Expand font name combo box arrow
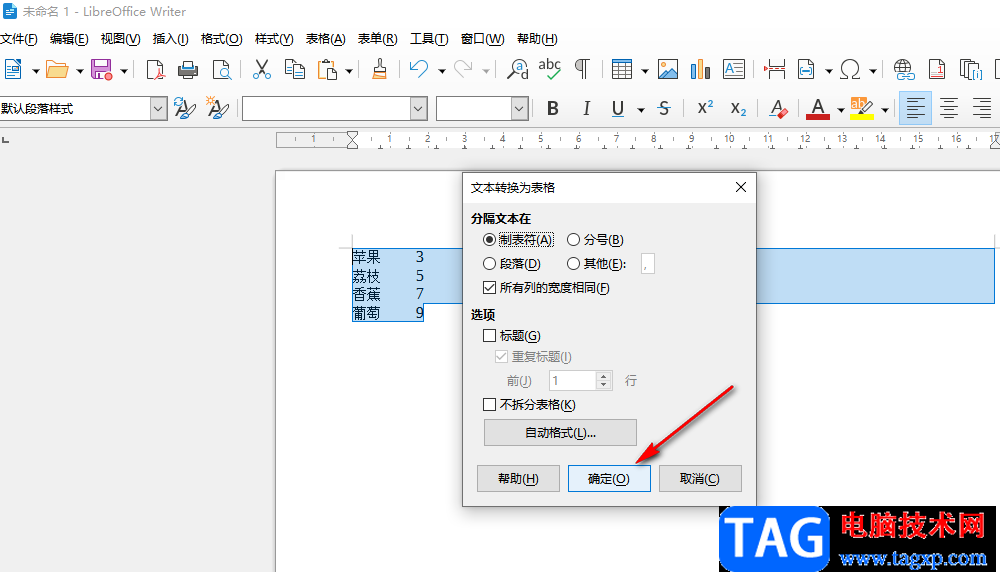 [x=418, y=109]
